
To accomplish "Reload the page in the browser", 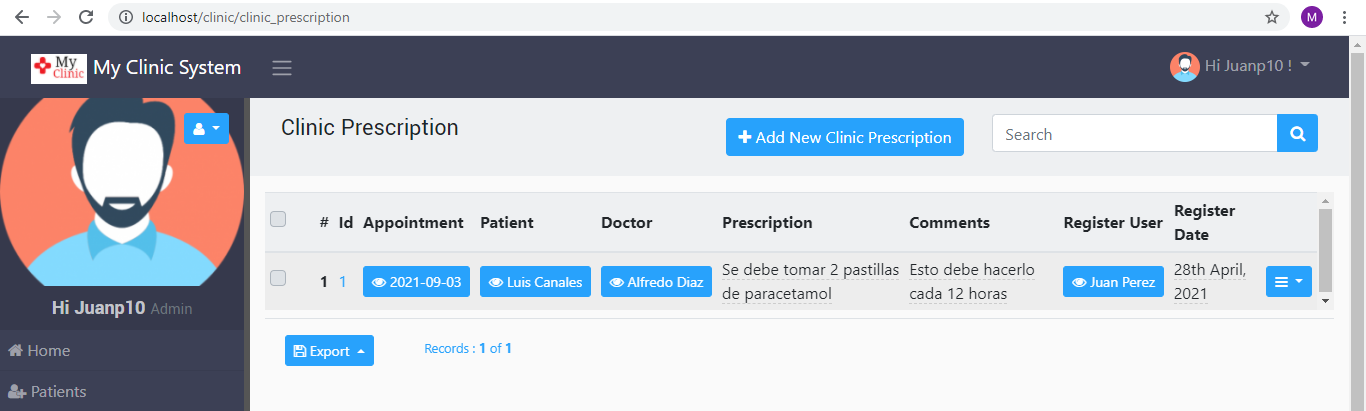I will tap(86, 17).
